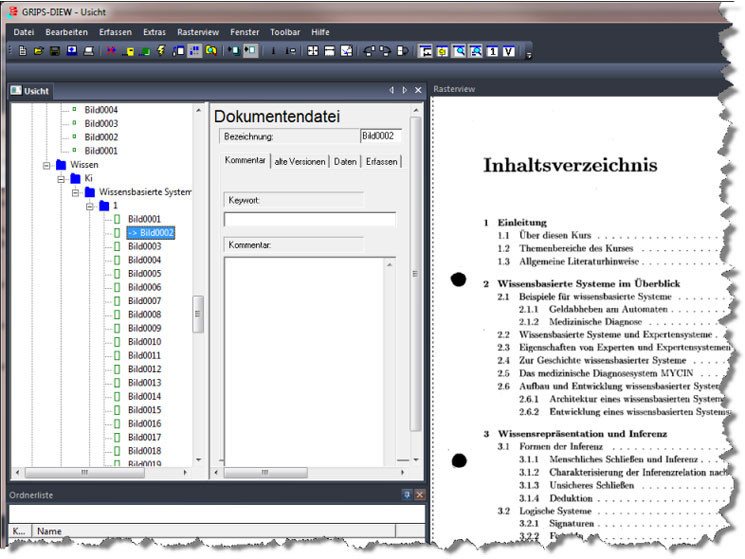Click the lightning bolt toolbar icon
745x559 pixels.
click(160, 50)
